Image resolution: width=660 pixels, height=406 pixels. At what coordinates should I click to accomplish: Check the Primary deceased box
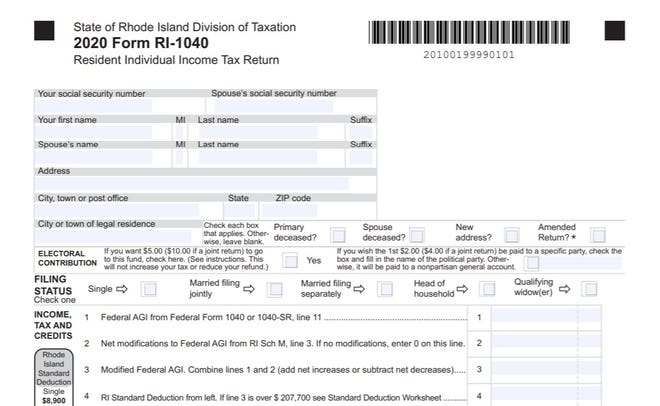[x=338, y=235]
